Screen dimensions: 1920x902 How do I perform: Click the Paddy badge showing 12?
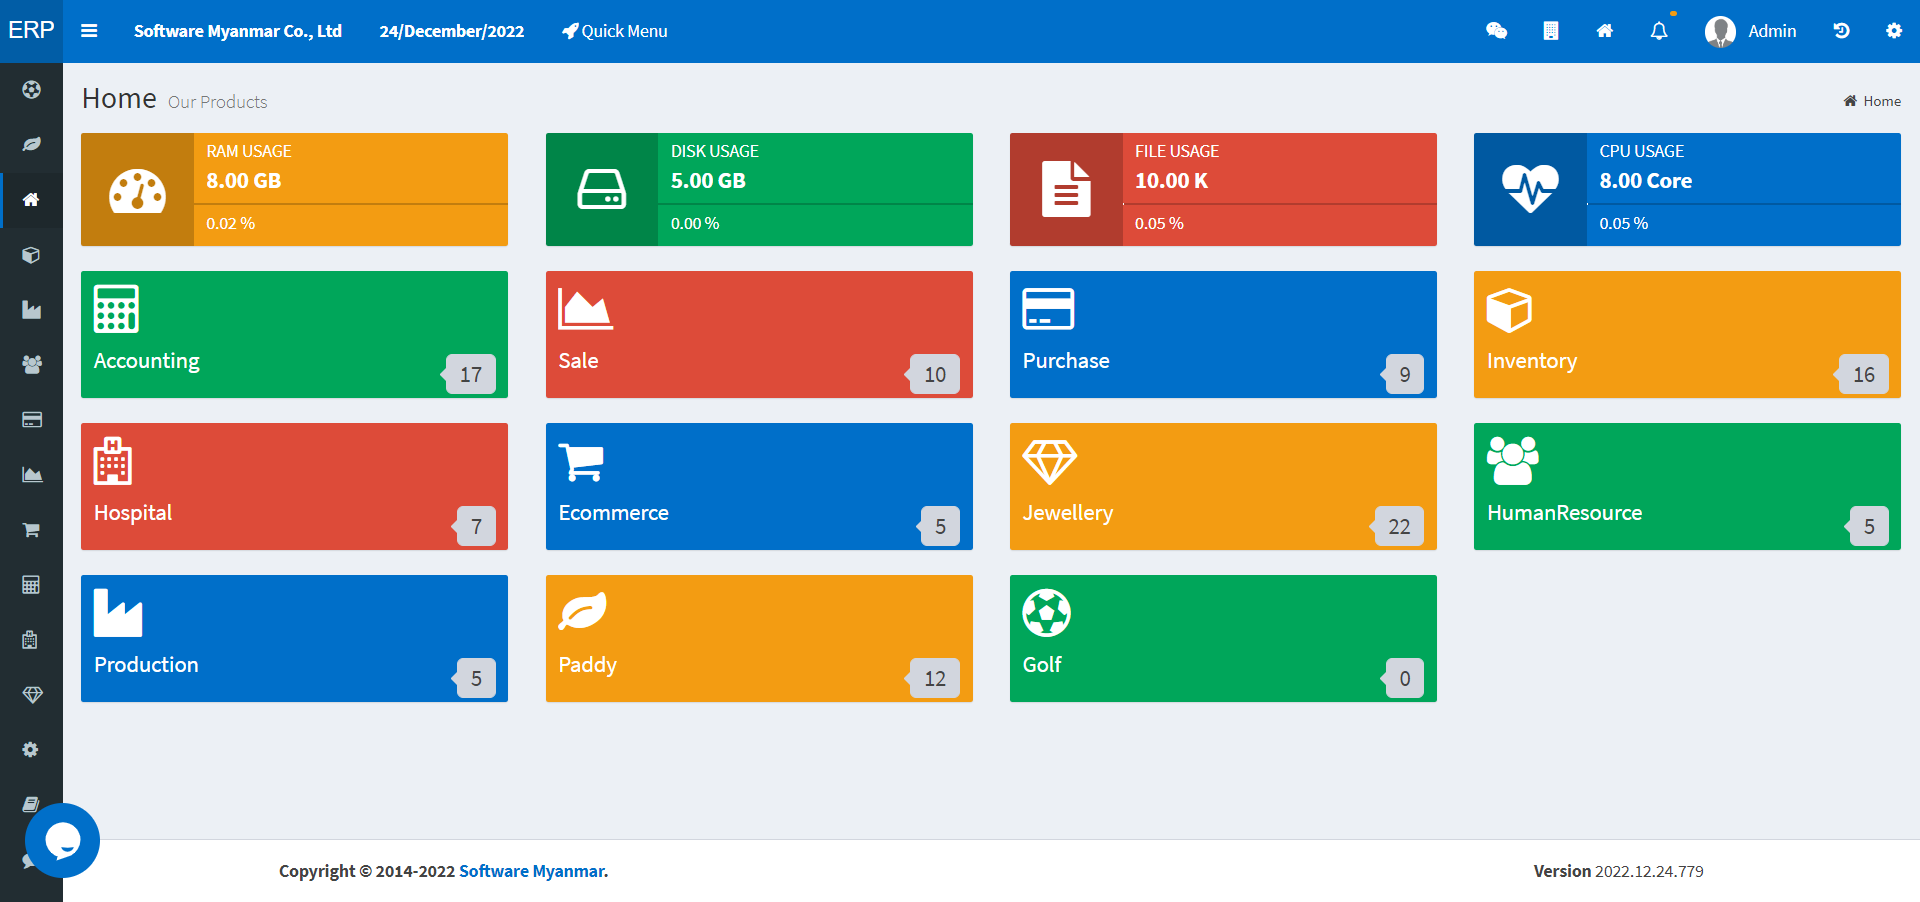click(x=935, y=678)
